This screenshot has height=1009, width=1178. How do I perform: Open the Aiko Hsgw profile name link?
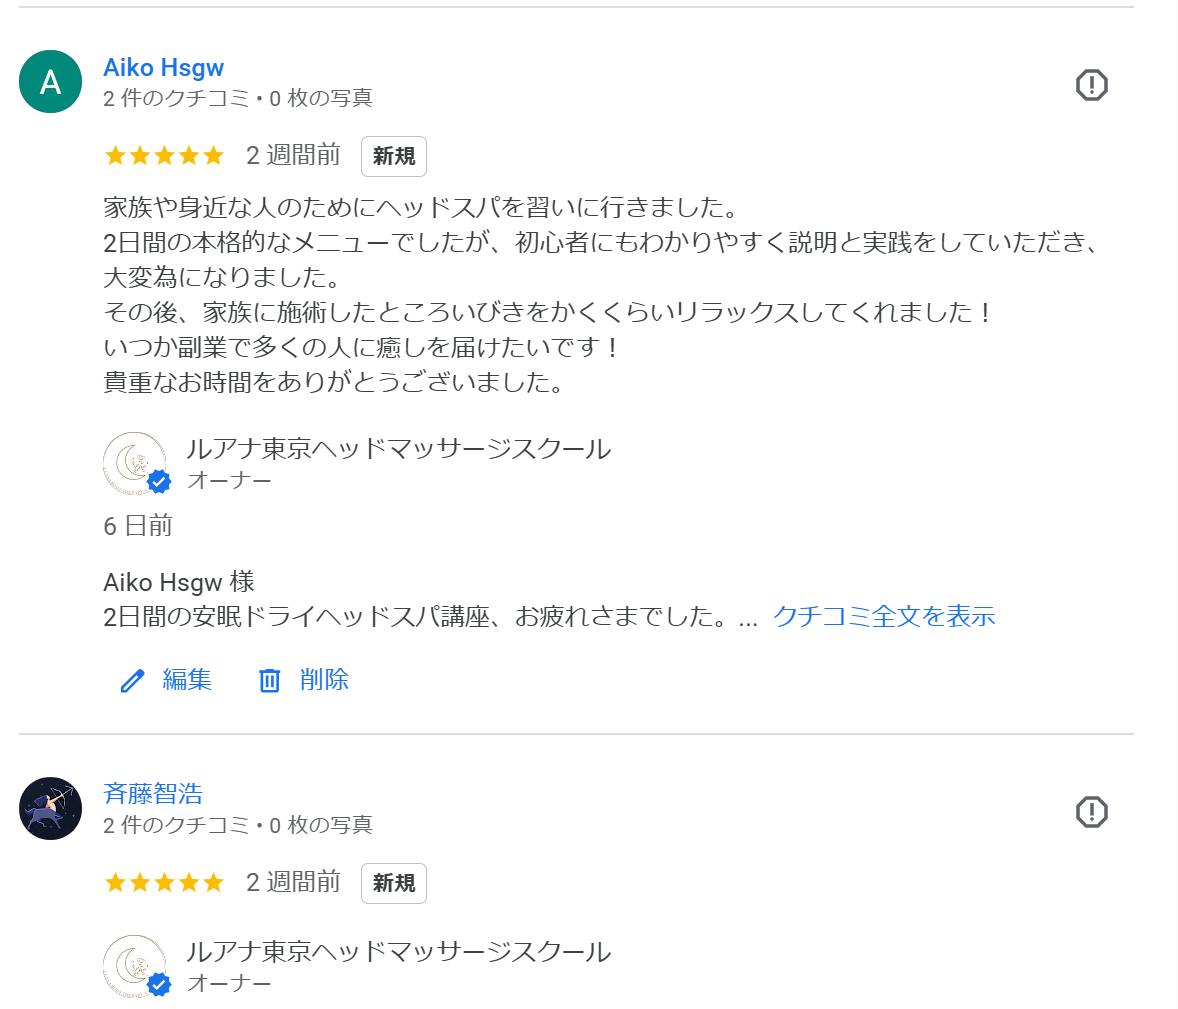[x=163, y=67]
